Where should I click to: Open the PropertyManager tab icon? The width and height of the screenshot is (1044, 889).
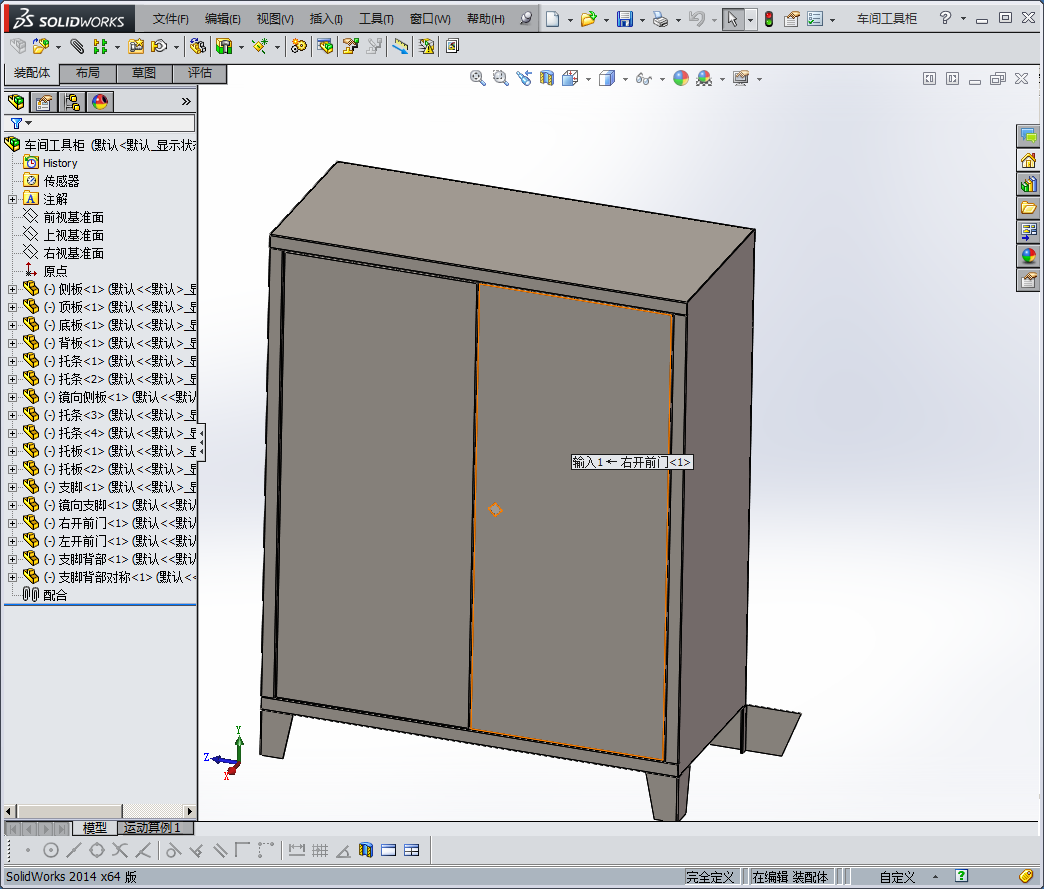coord(44,101)
